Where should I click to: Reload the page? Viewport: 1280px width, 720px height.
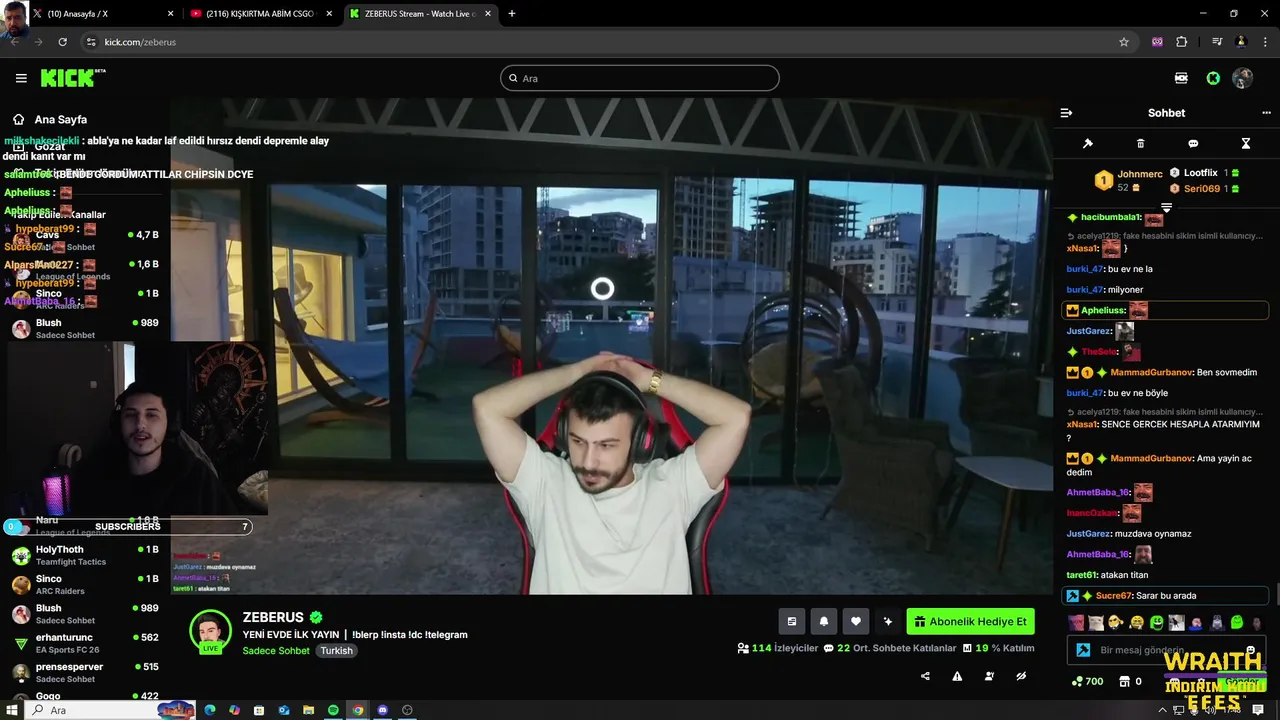click(62, 42)
